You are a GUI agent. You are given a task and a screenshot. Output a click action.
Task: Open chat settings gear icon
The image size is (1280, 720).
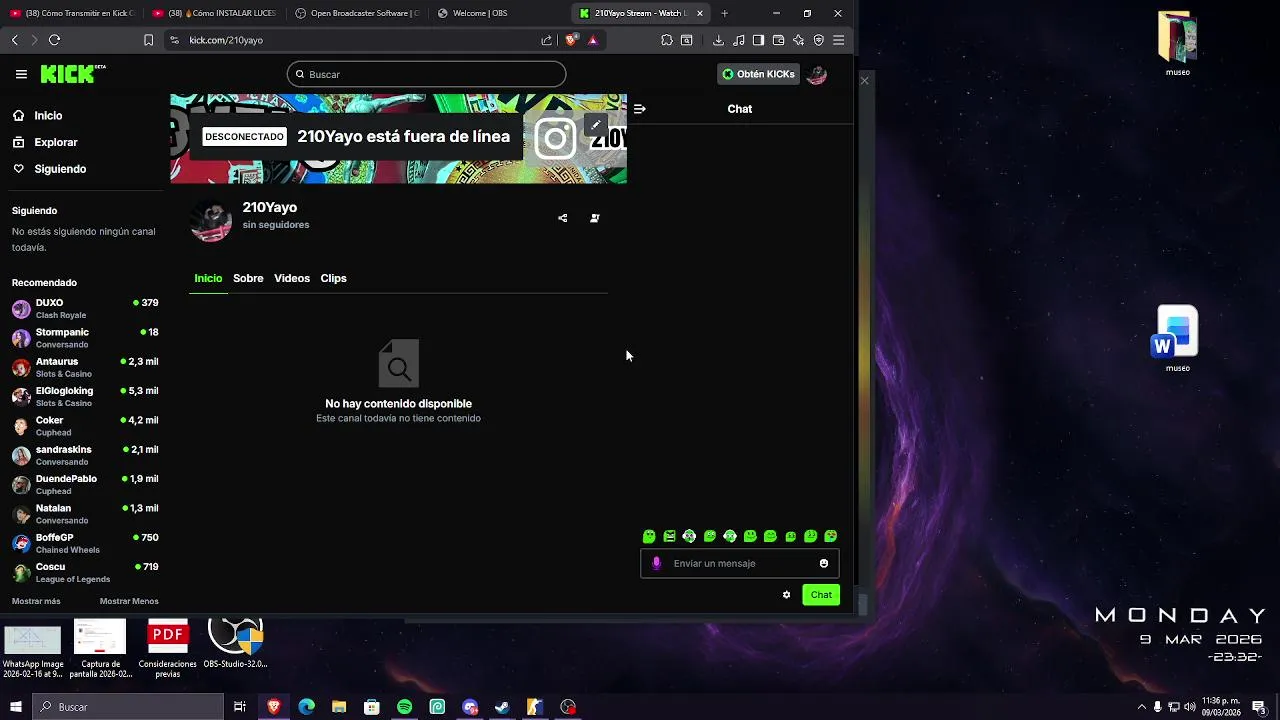coord(786,595)
